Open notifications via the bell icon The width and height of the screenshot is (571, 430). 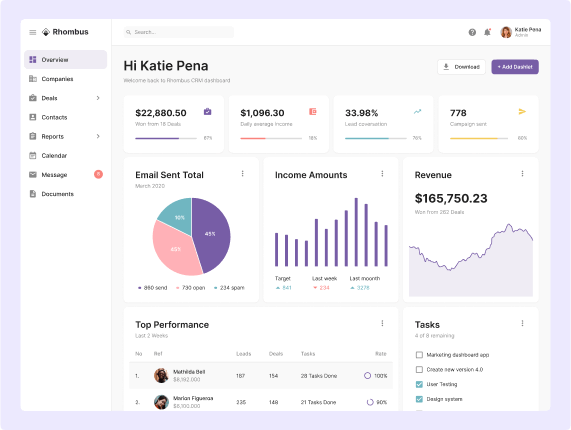tap(487, 32)
